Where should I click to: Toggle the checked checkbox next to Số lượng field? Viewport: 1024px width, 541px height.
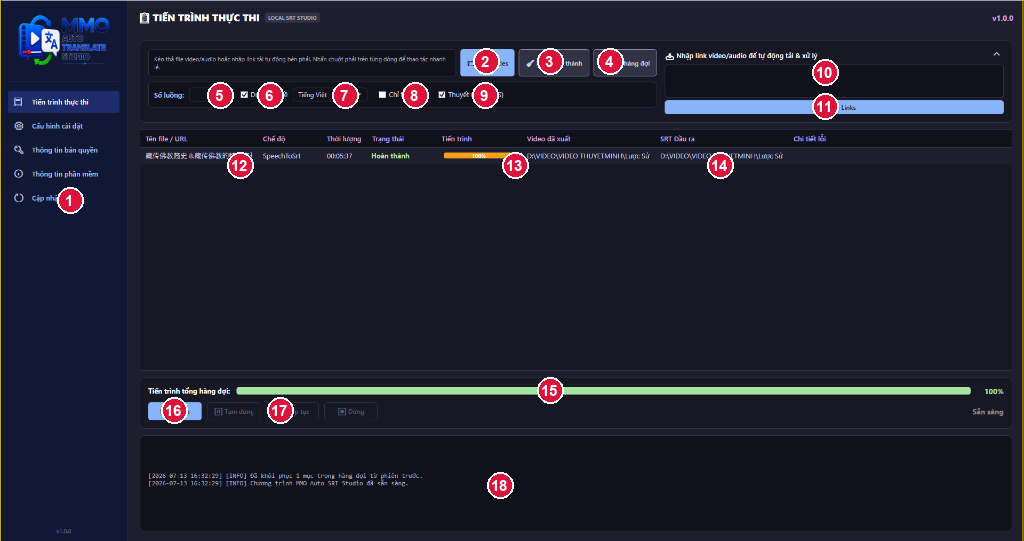coord(244,95)
